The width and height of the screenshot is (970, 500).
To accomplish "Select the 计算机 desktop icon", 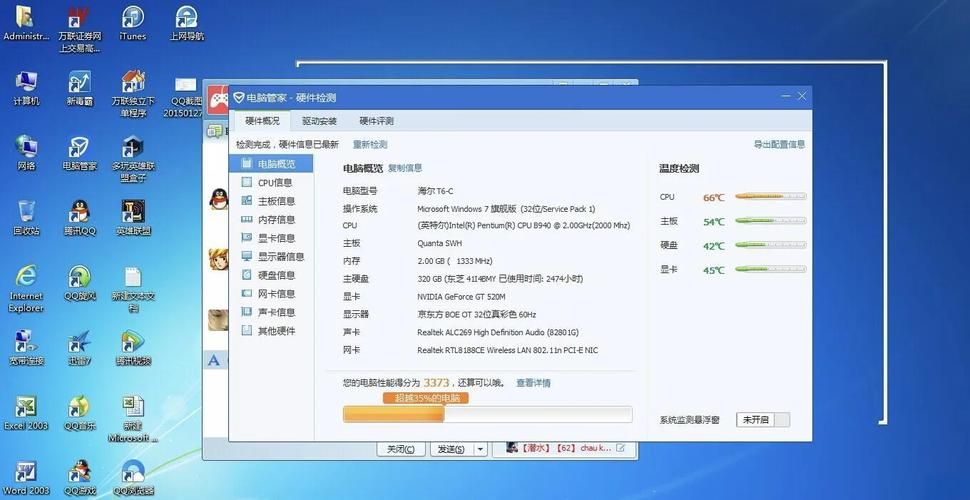I will pyautogui.click(x=26, y=89).
